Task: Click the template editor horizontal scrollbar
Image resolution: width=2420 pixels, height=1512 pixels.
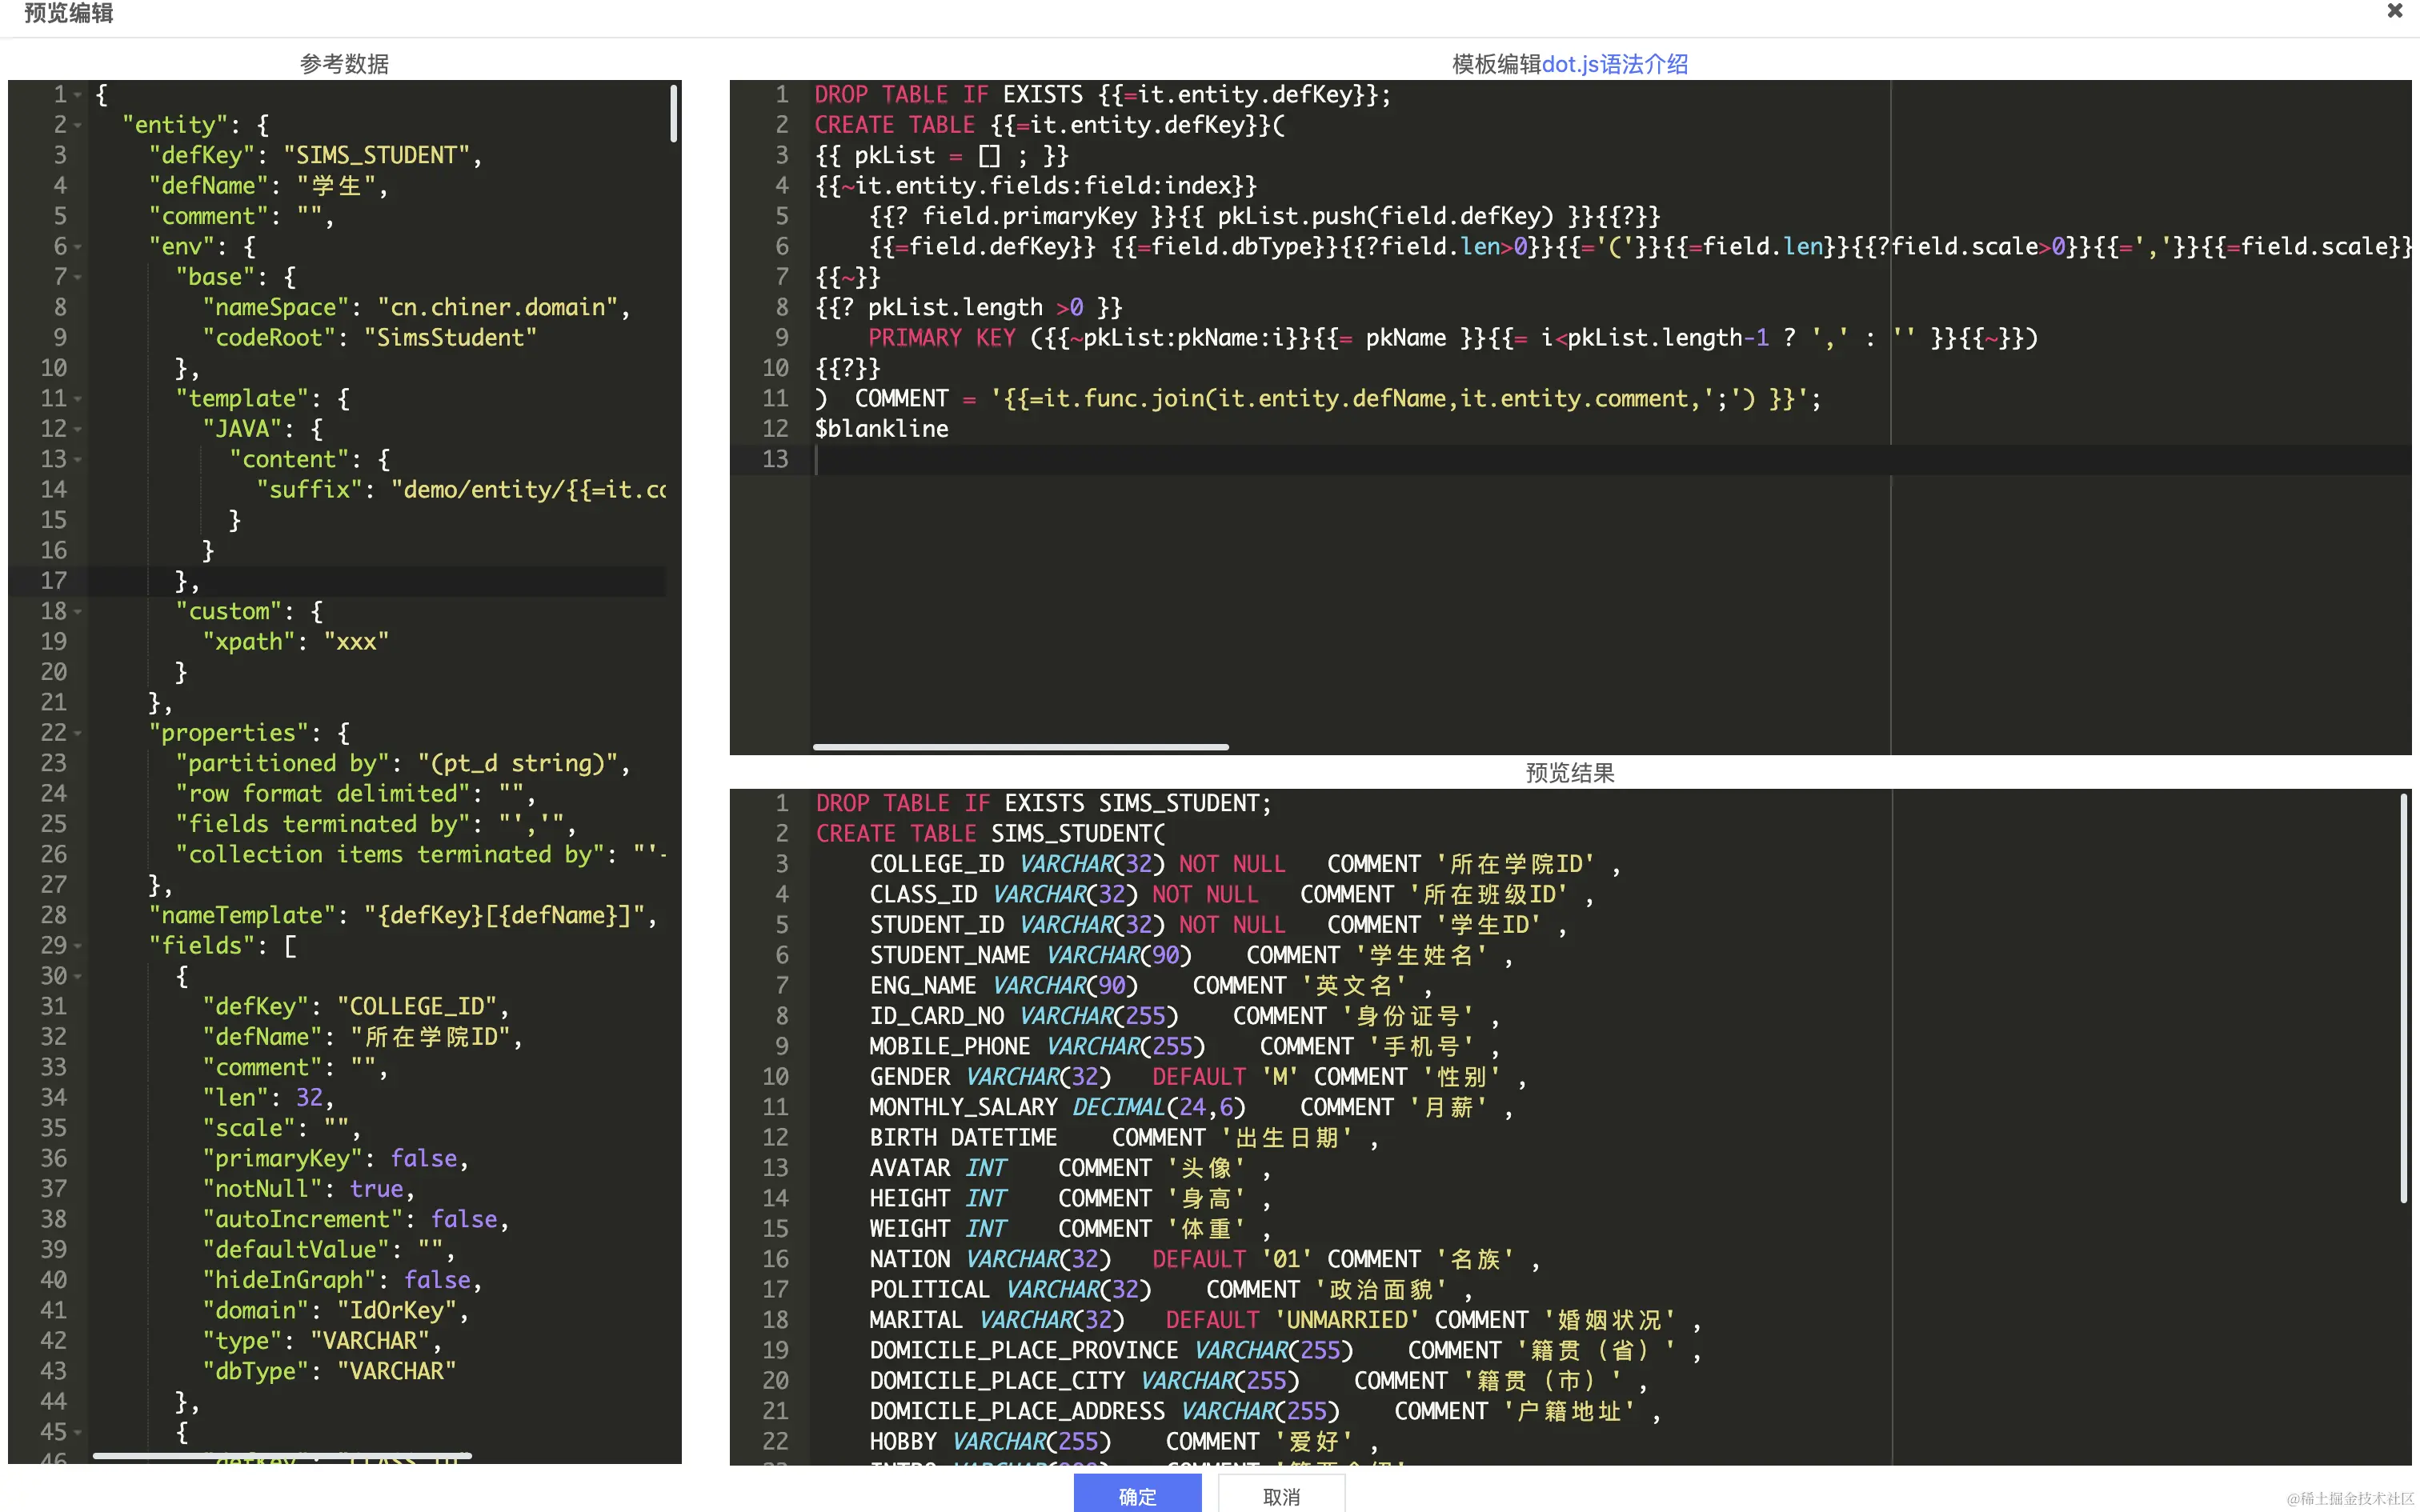Action: coord(1020,747)
